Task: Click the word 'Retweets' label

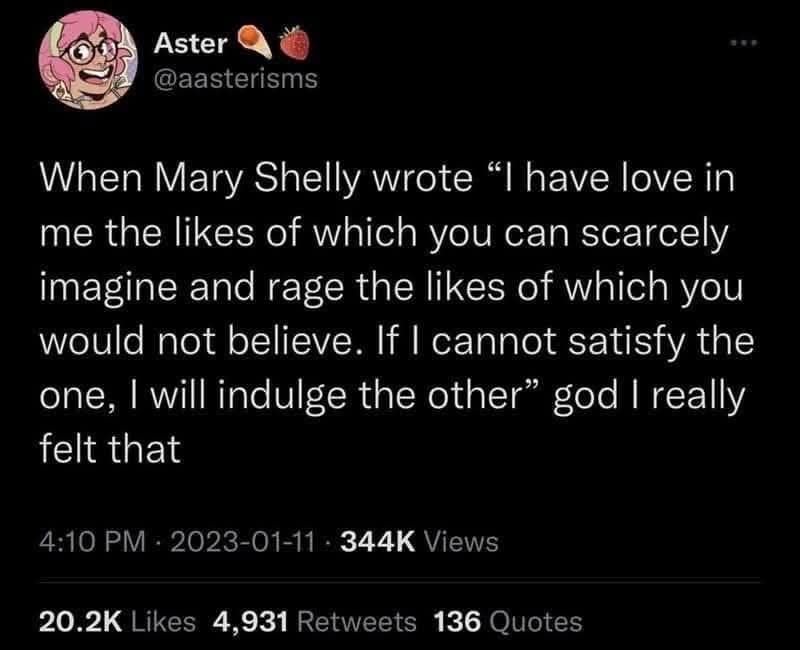Action: coord(356,622)
